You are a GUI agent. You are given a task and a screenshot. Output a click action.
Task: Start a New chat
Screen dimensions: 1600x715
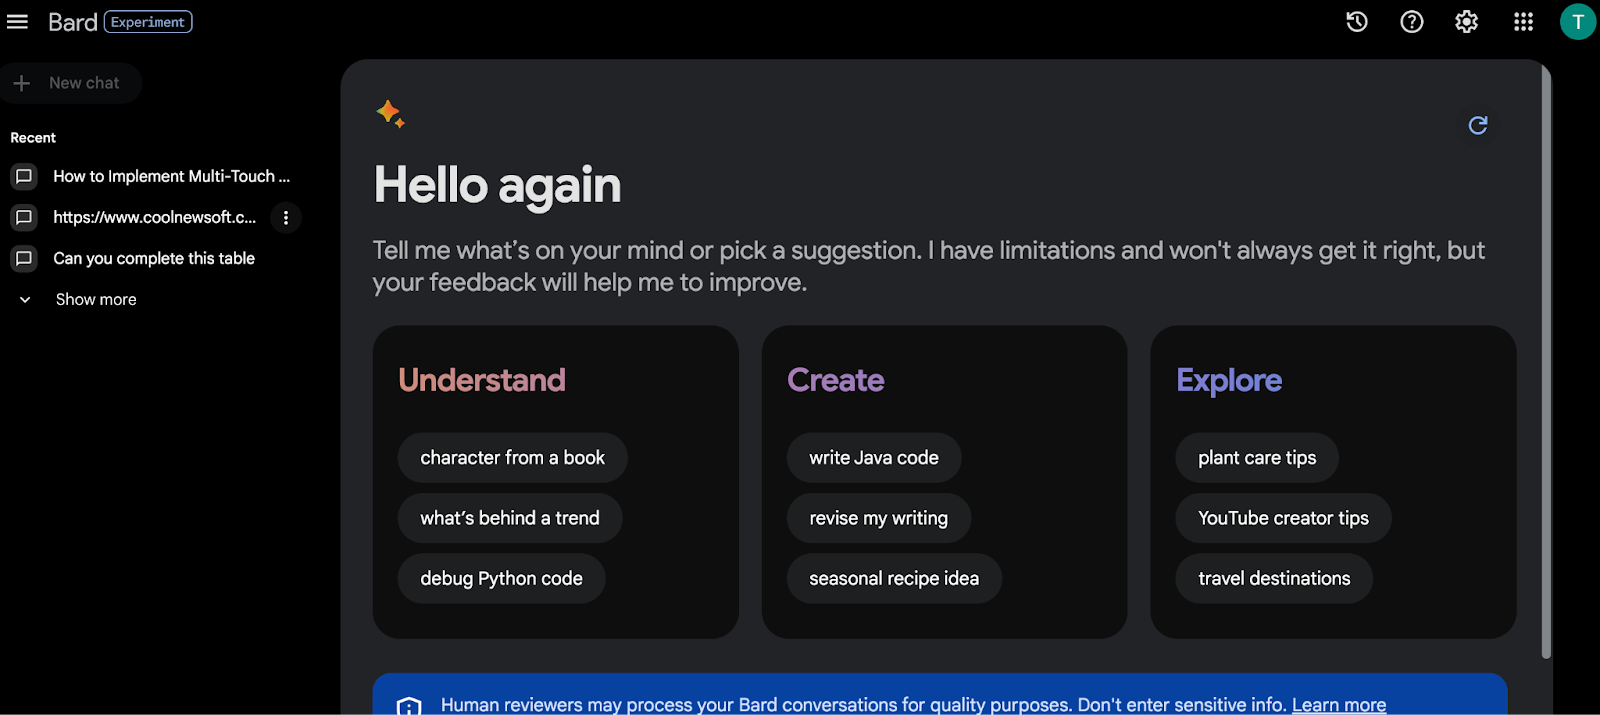(71, 83)
